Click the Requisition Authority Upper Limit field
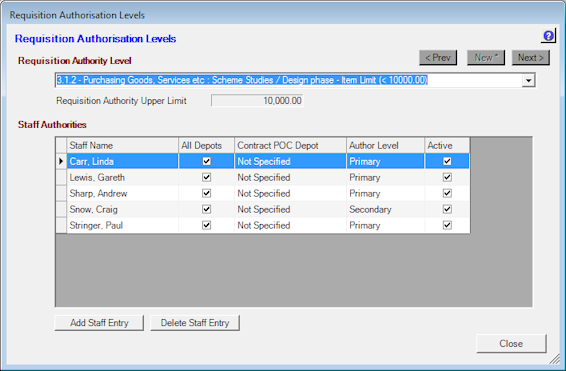566x371 pixels. click(x=257, y=101)
